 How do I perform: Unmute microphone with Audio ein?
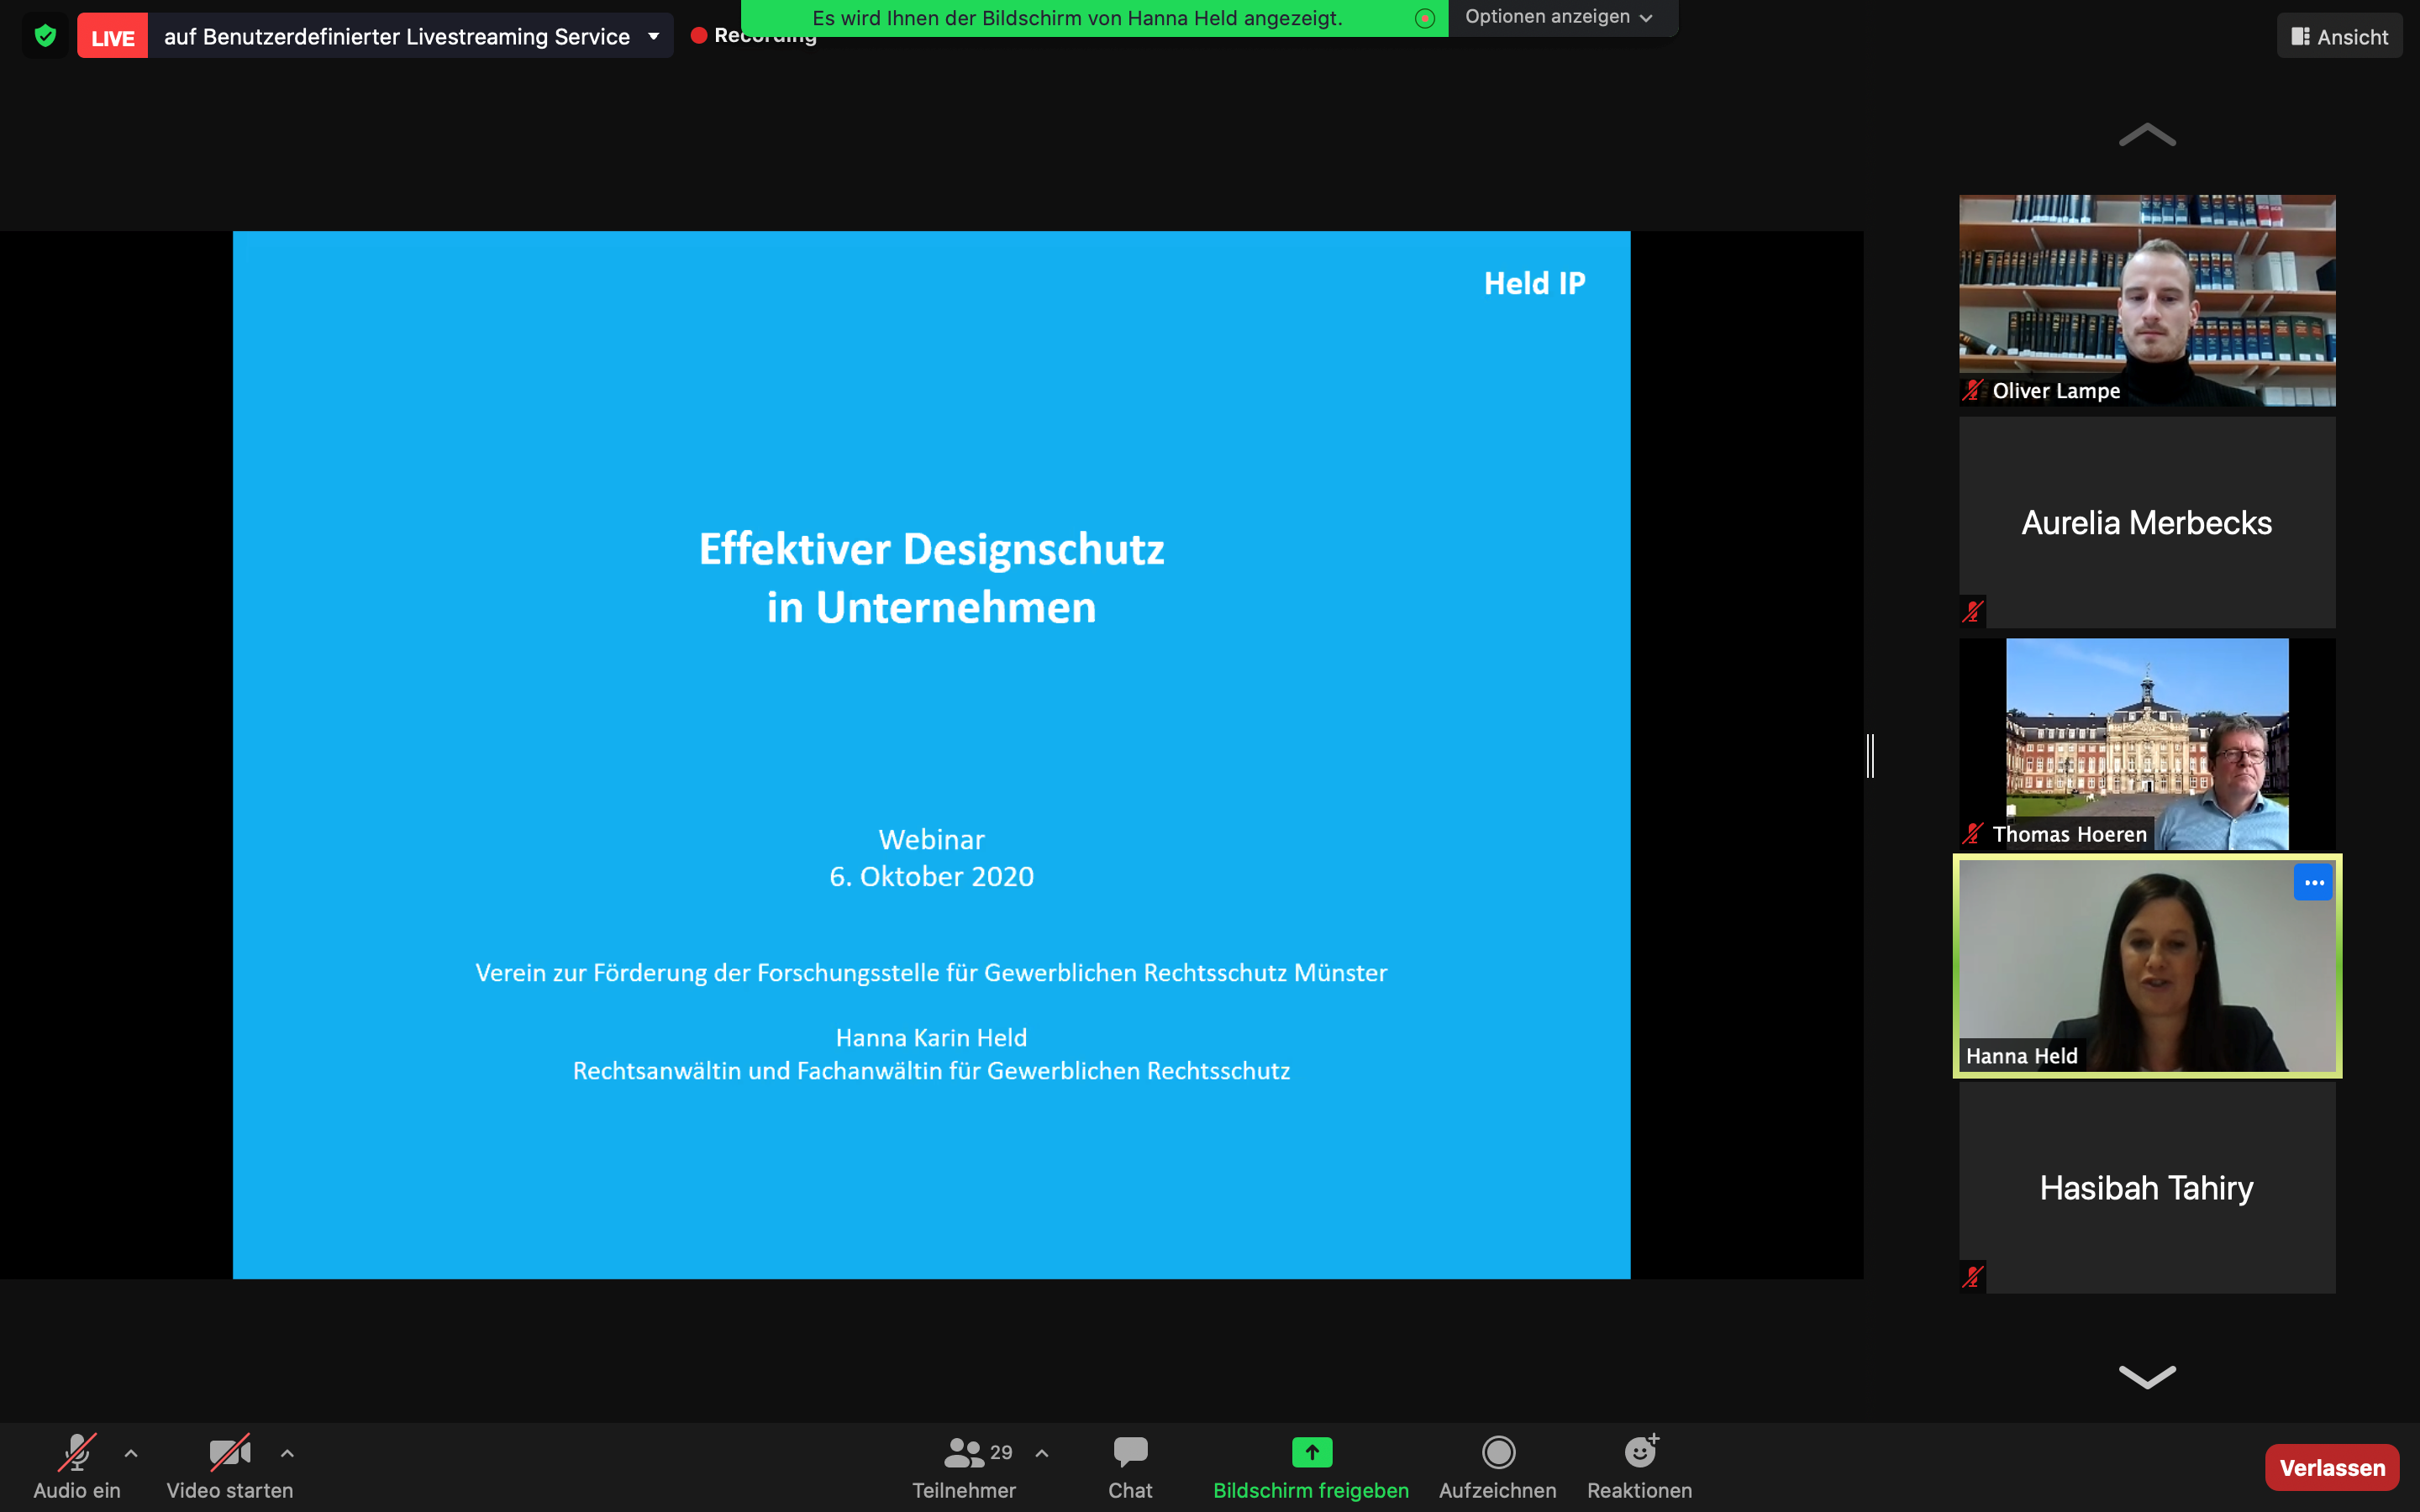[x=77, y=1453]
